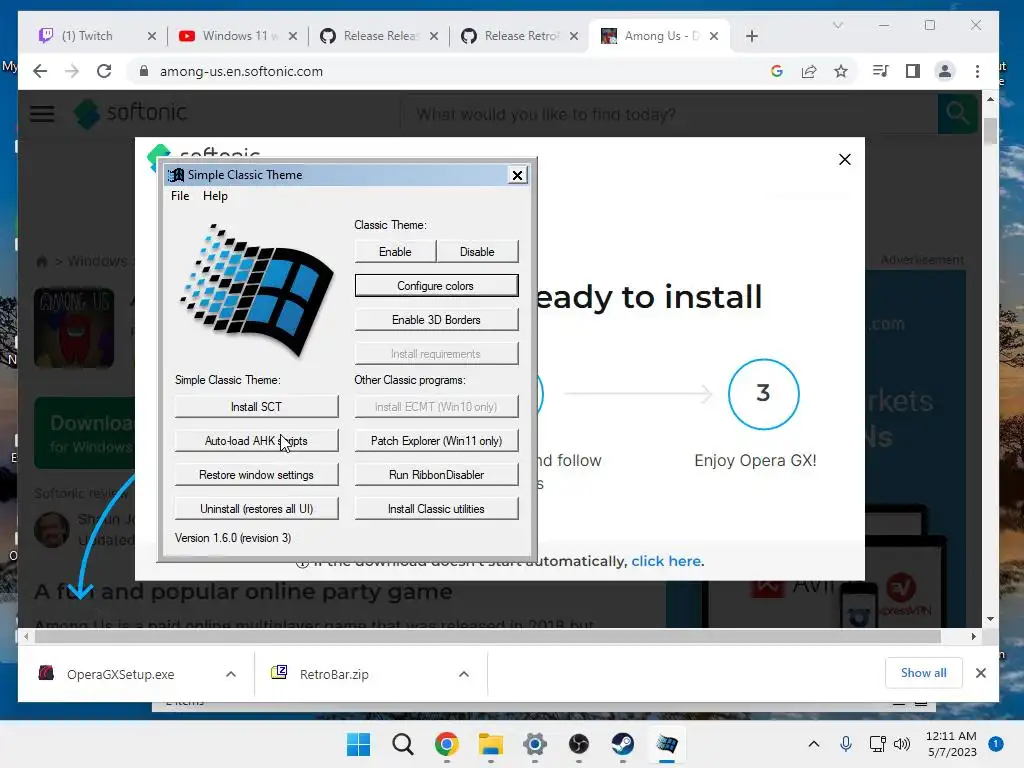The width and height of the screenshot is (1024, 768).
Task: Show hidden system tray icons
Action: 814,744
